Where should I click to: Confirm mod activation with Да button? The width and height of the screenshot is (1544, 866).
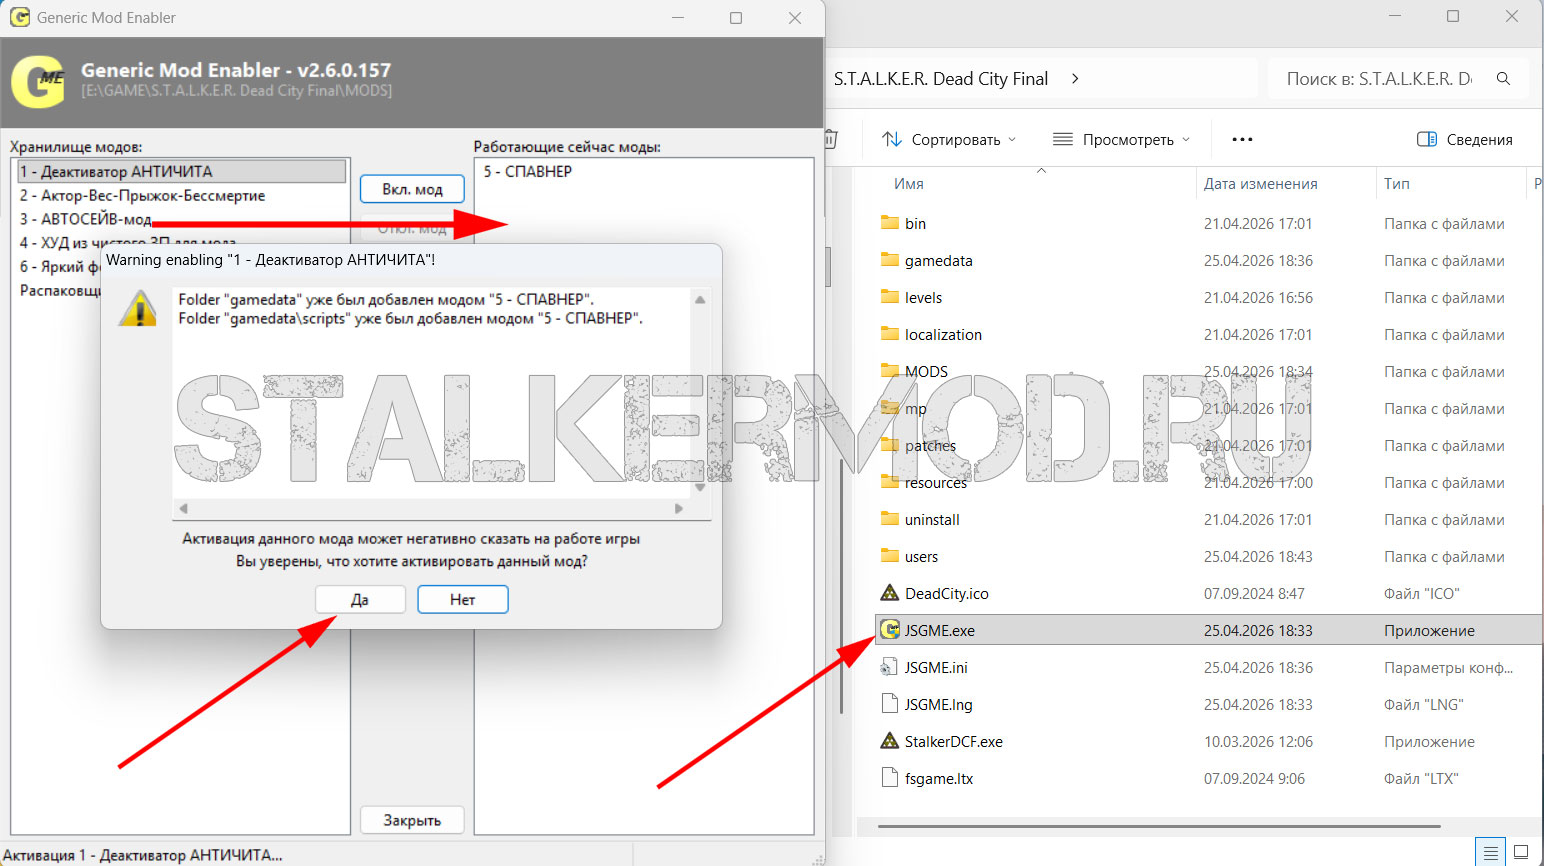(360, 599)
